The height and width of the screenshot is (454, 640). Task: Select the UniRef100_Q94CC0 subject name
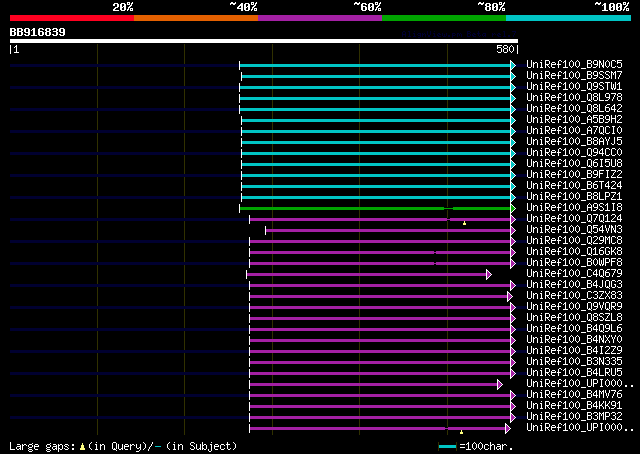tap(574, 153)
